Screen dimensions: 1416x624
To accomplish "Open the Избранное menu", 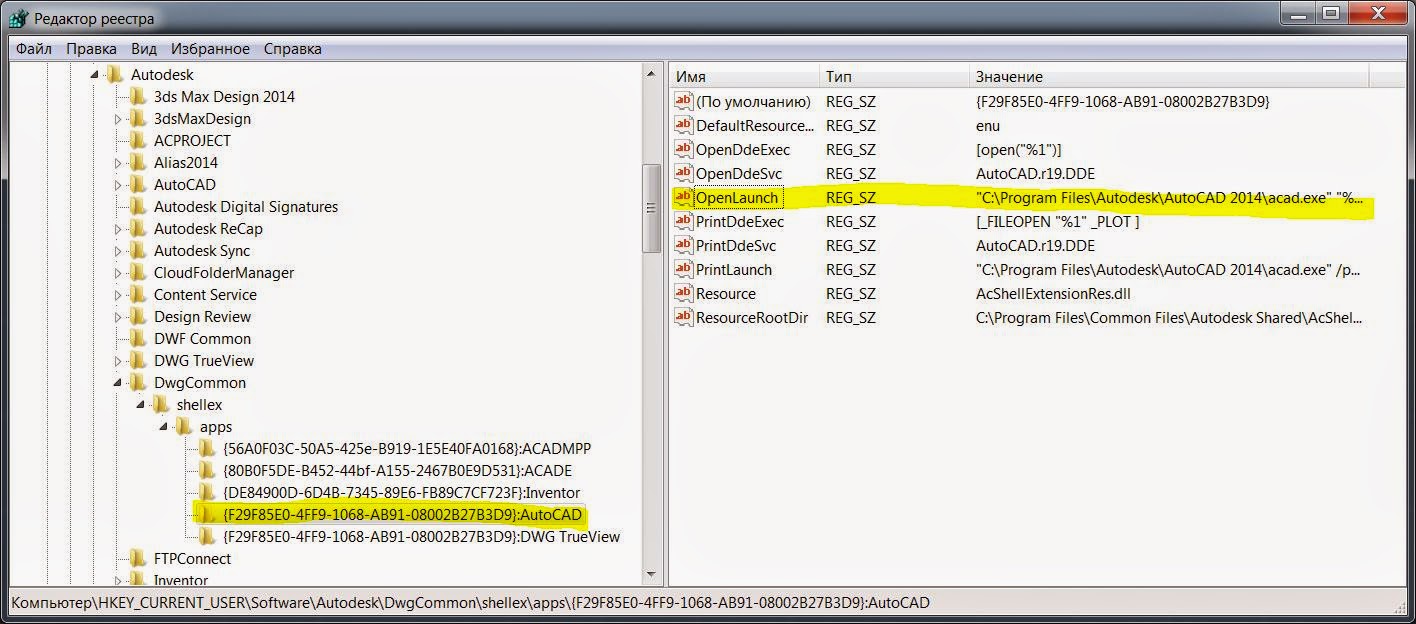I will click(210, 48).
